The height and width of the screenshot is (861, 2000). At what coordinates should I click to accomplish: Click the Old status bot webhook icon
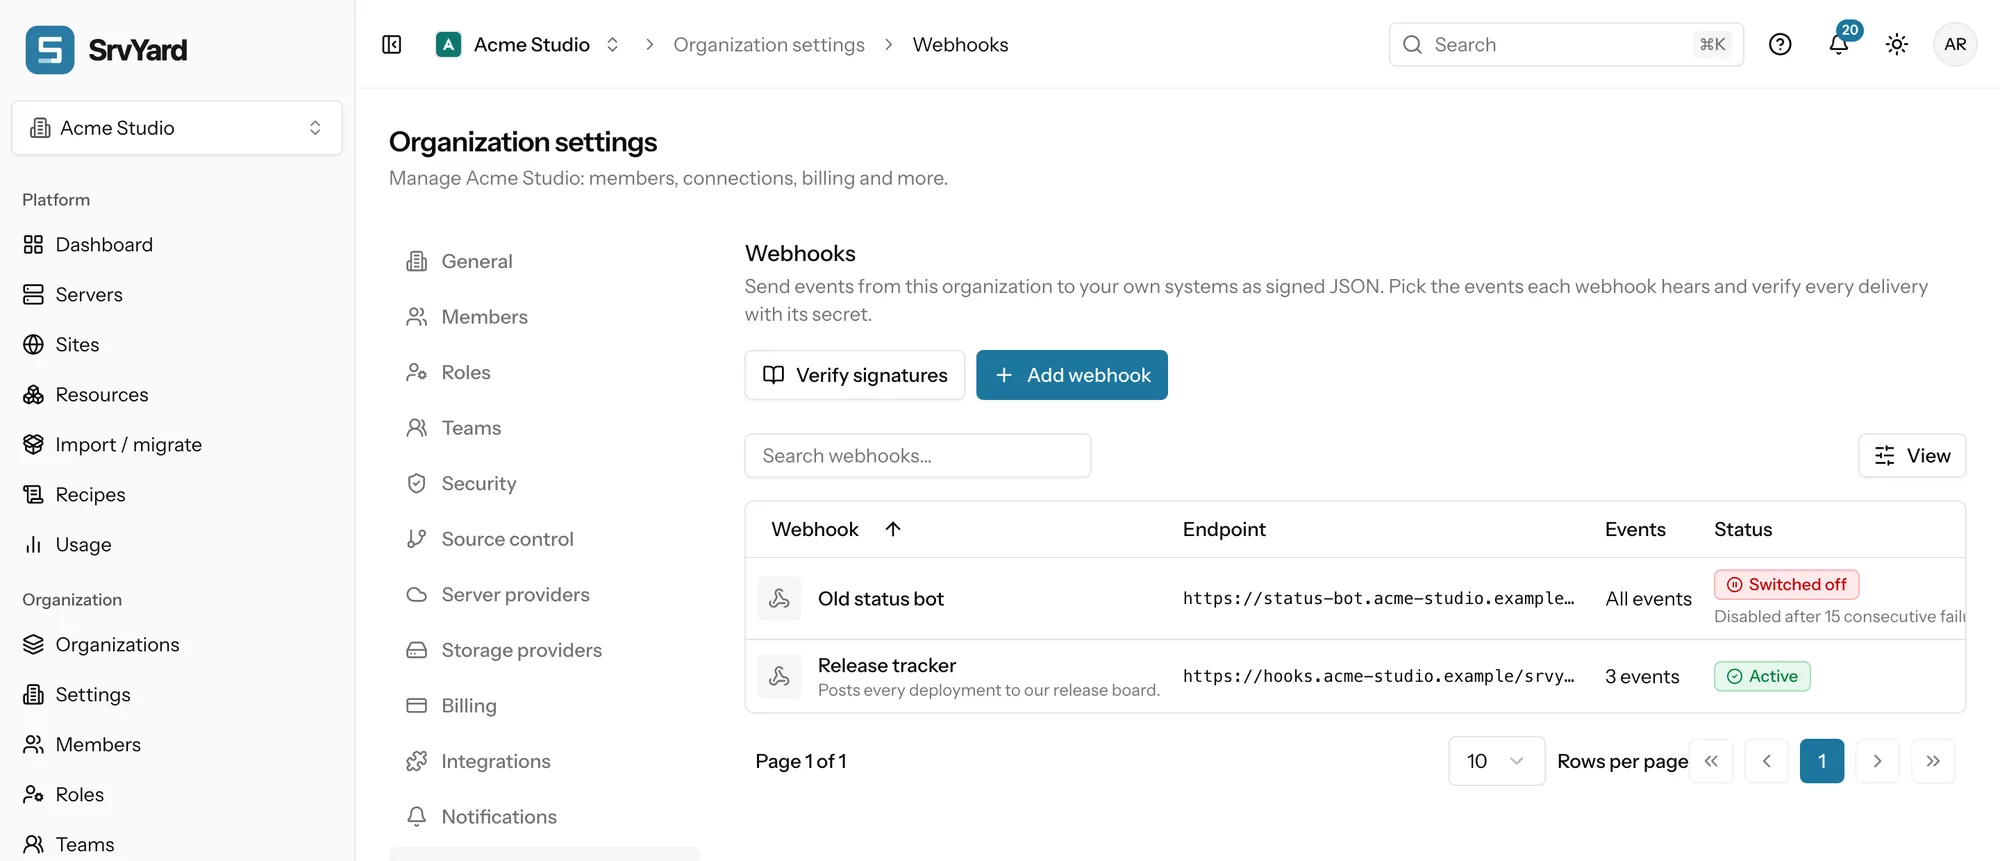pyautogui.click(x=779, y=599)
